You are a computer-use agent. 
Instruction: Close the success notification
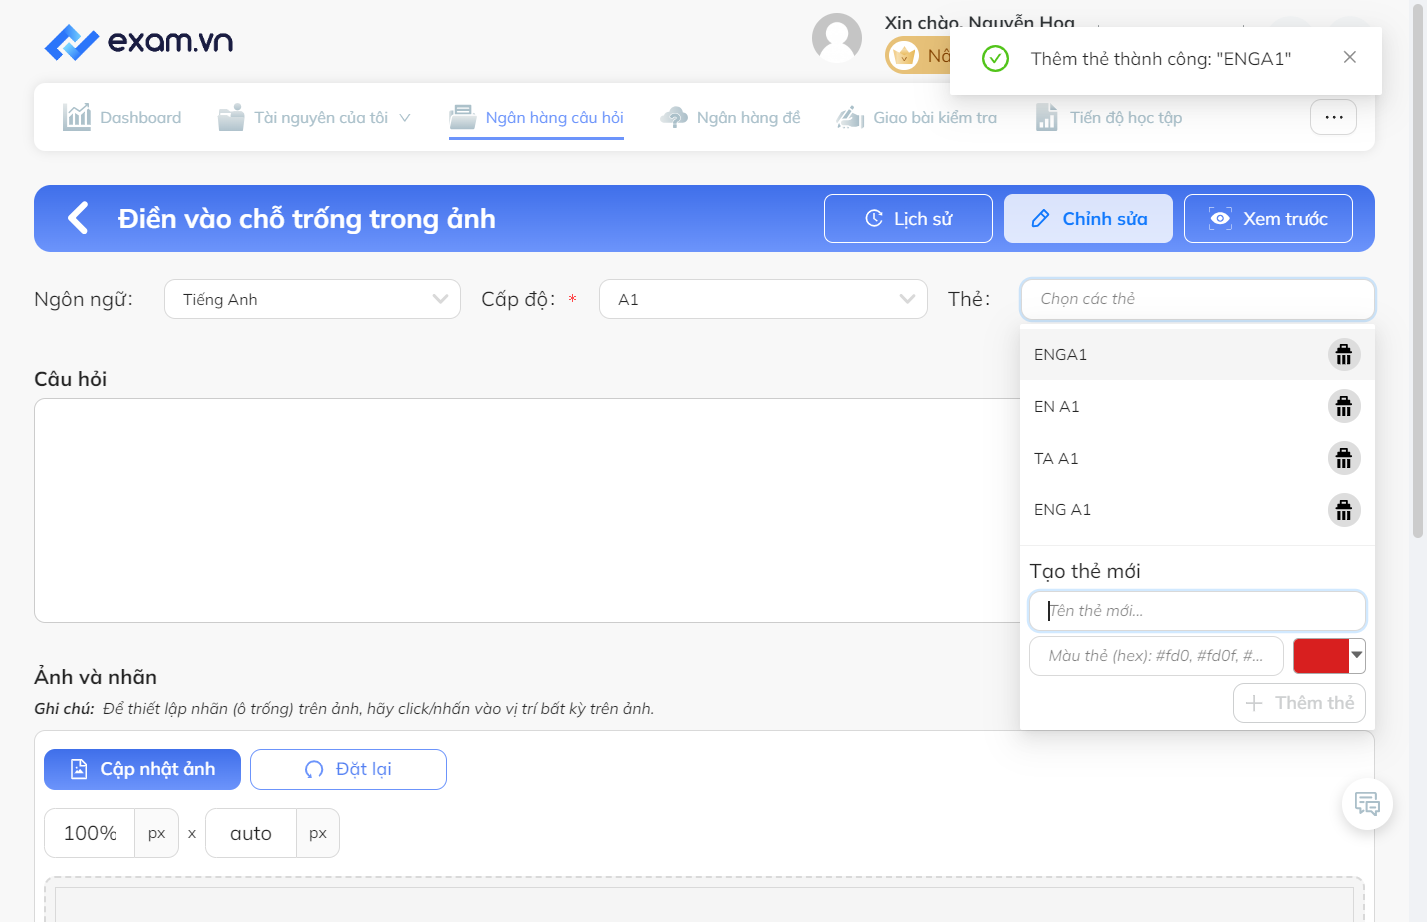pyautogui.click(x=1350, y=57)
